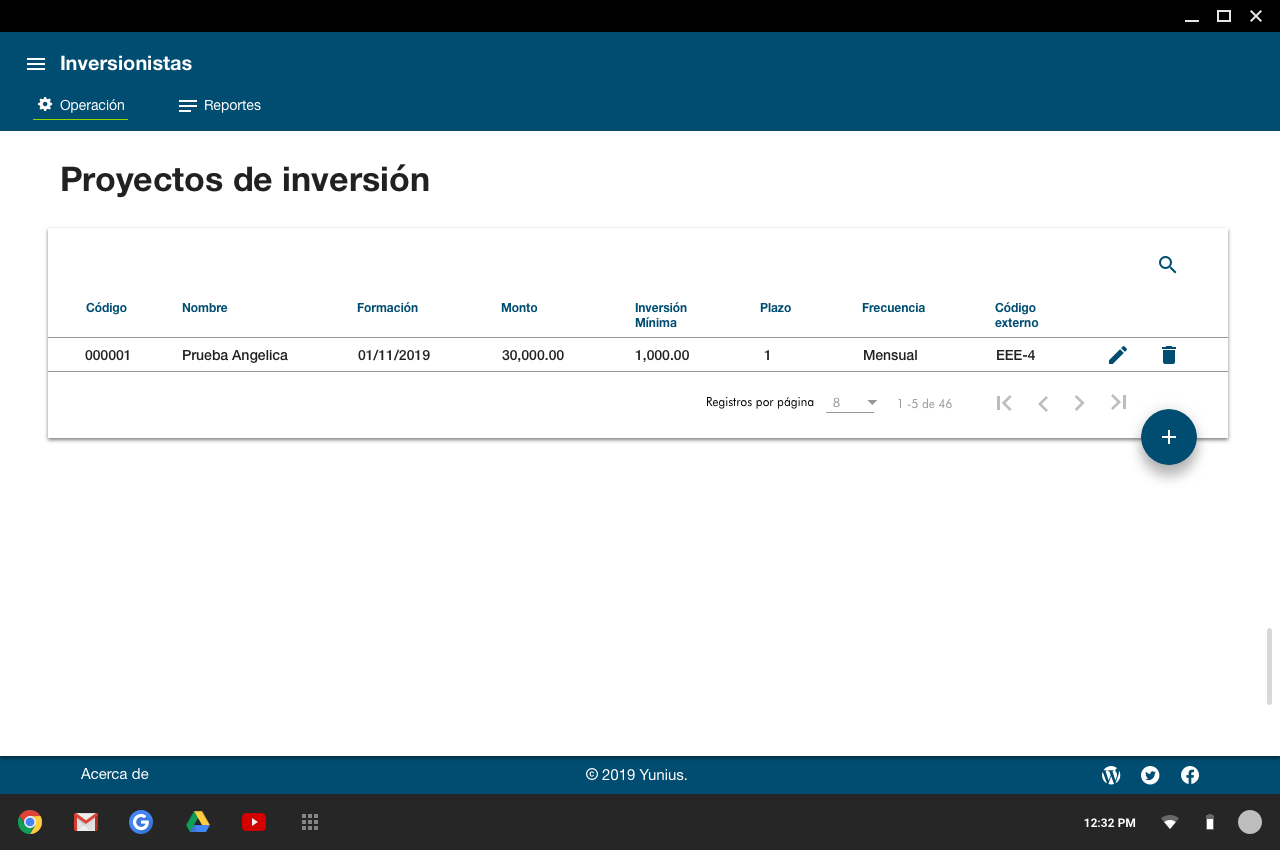This screenshot has height=850, width=1280.
Task: Click the page vertical scrollbar
Action: pyautogui.click(x=1270, y=666)
